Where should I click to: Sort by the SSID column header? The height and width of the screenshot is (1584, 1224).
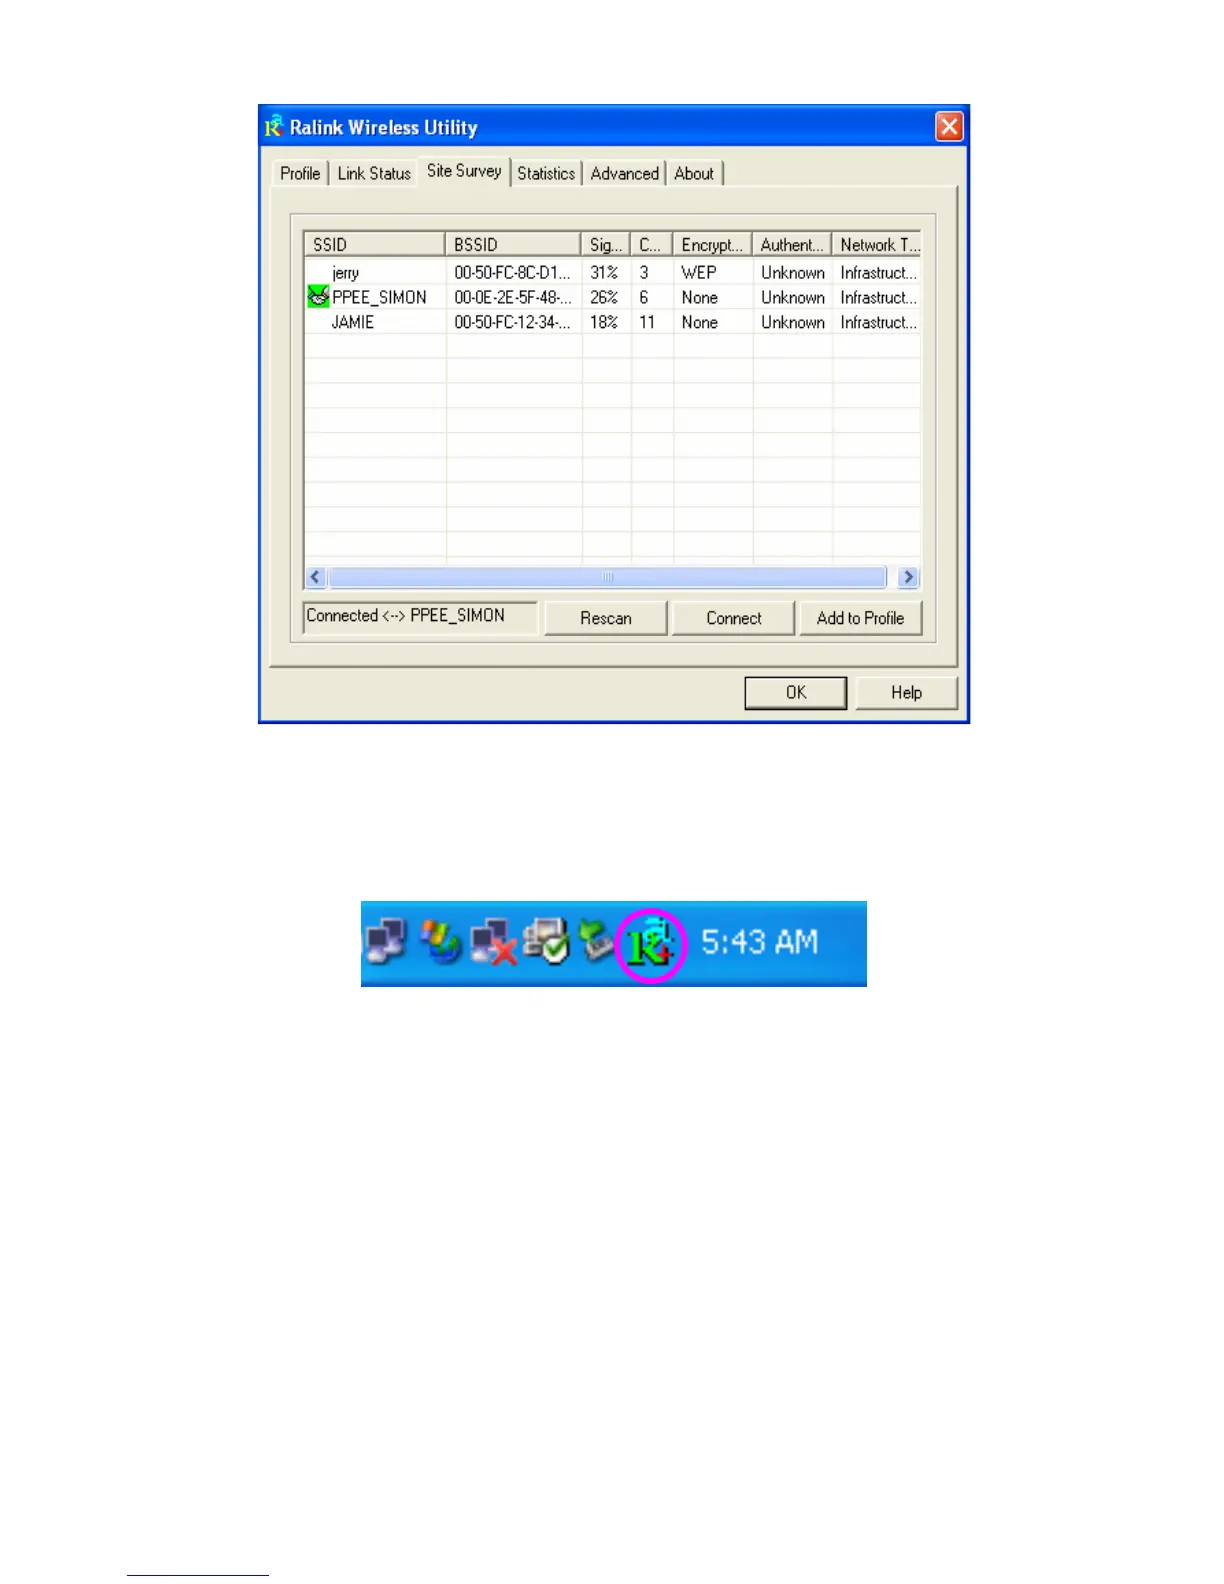(375, 244)
